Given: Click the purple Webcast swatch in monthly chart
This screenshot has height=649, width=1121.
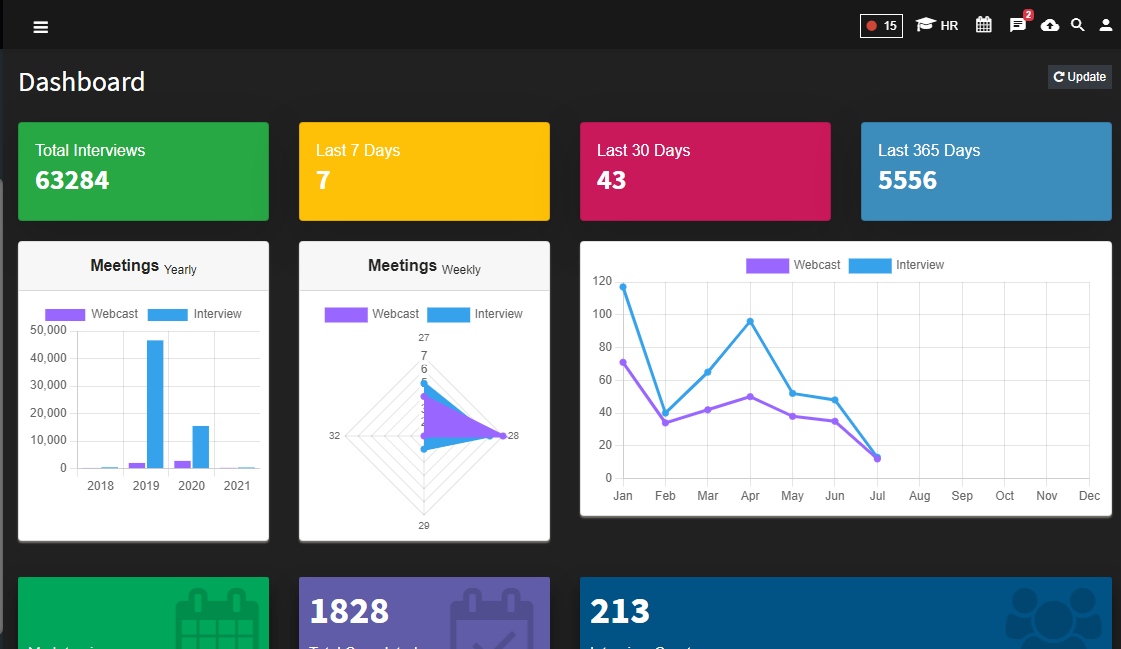Looking at the screenshot, I should pos(767,265).
